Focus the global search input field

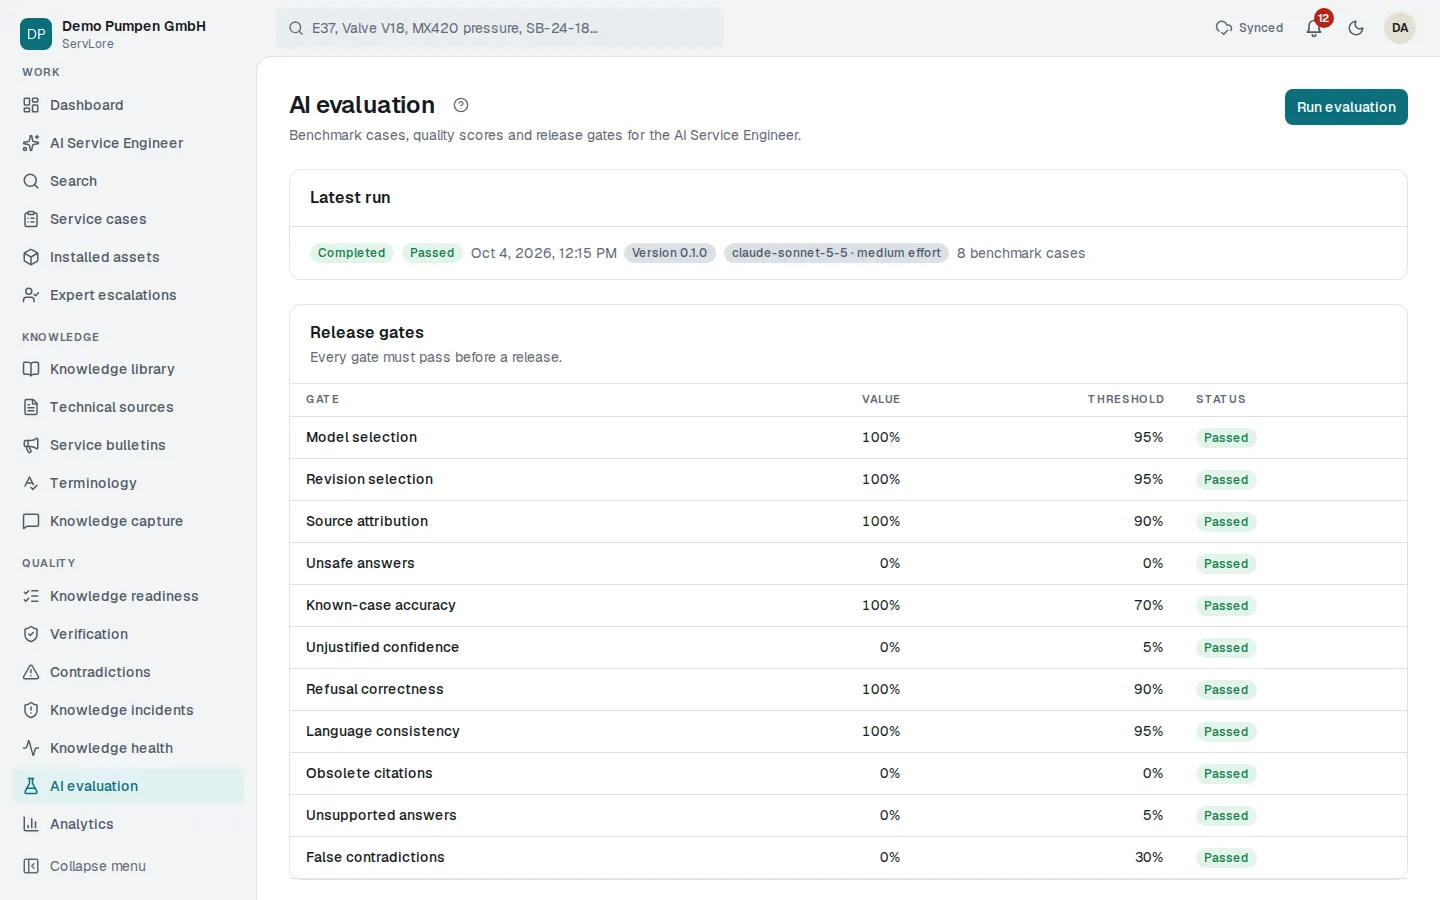[500, 28]
